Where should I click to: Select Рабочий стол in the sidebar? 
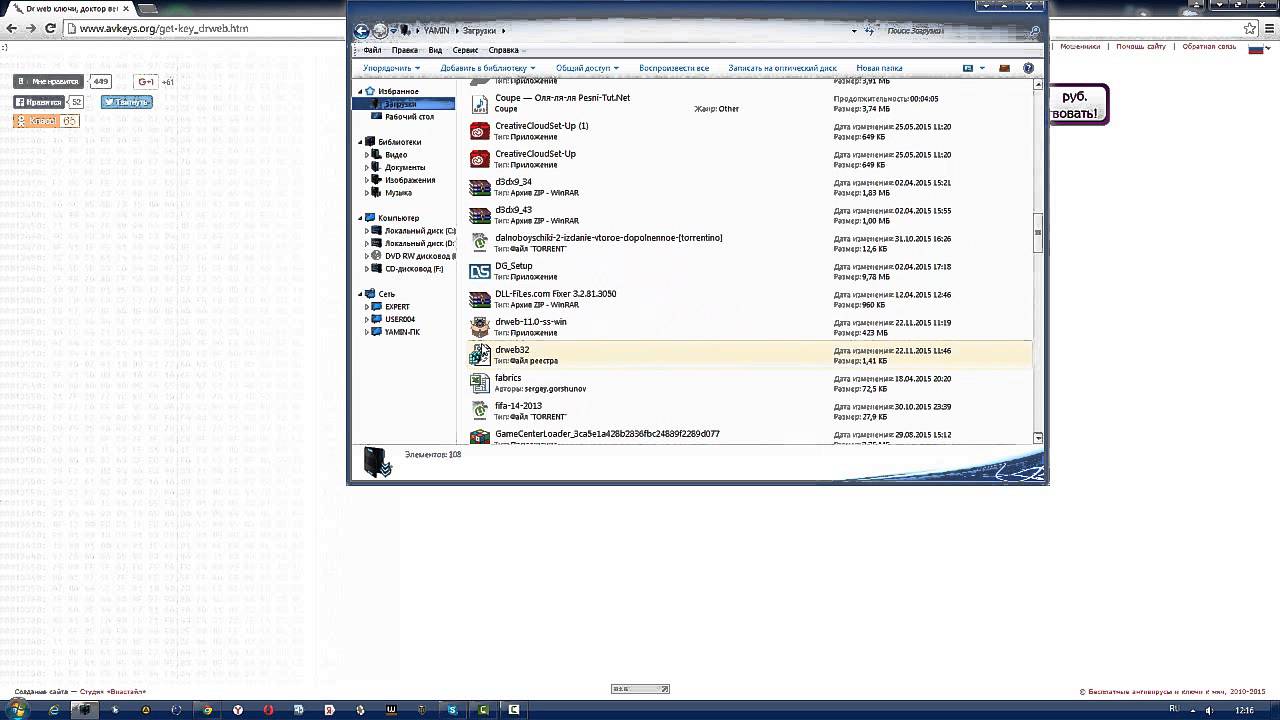tap(409, 116)
